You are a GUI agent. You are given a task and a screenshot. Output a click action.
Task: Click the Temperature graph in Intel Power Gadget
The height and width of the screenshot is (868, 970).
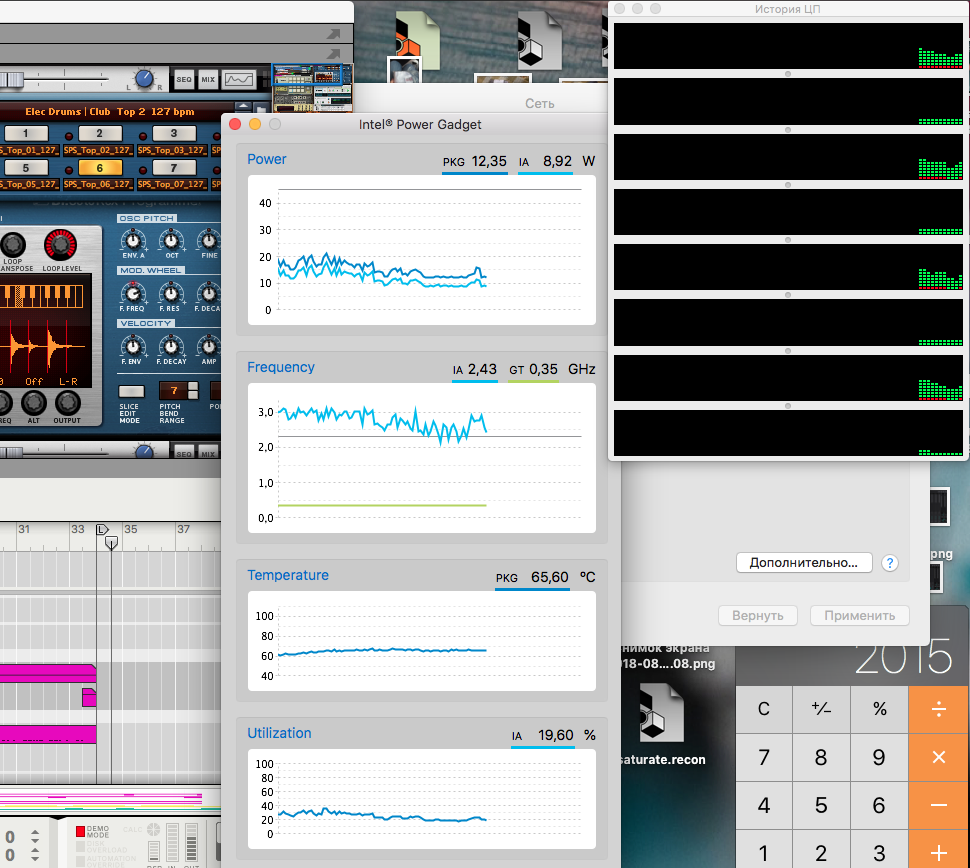pos(422,641)
